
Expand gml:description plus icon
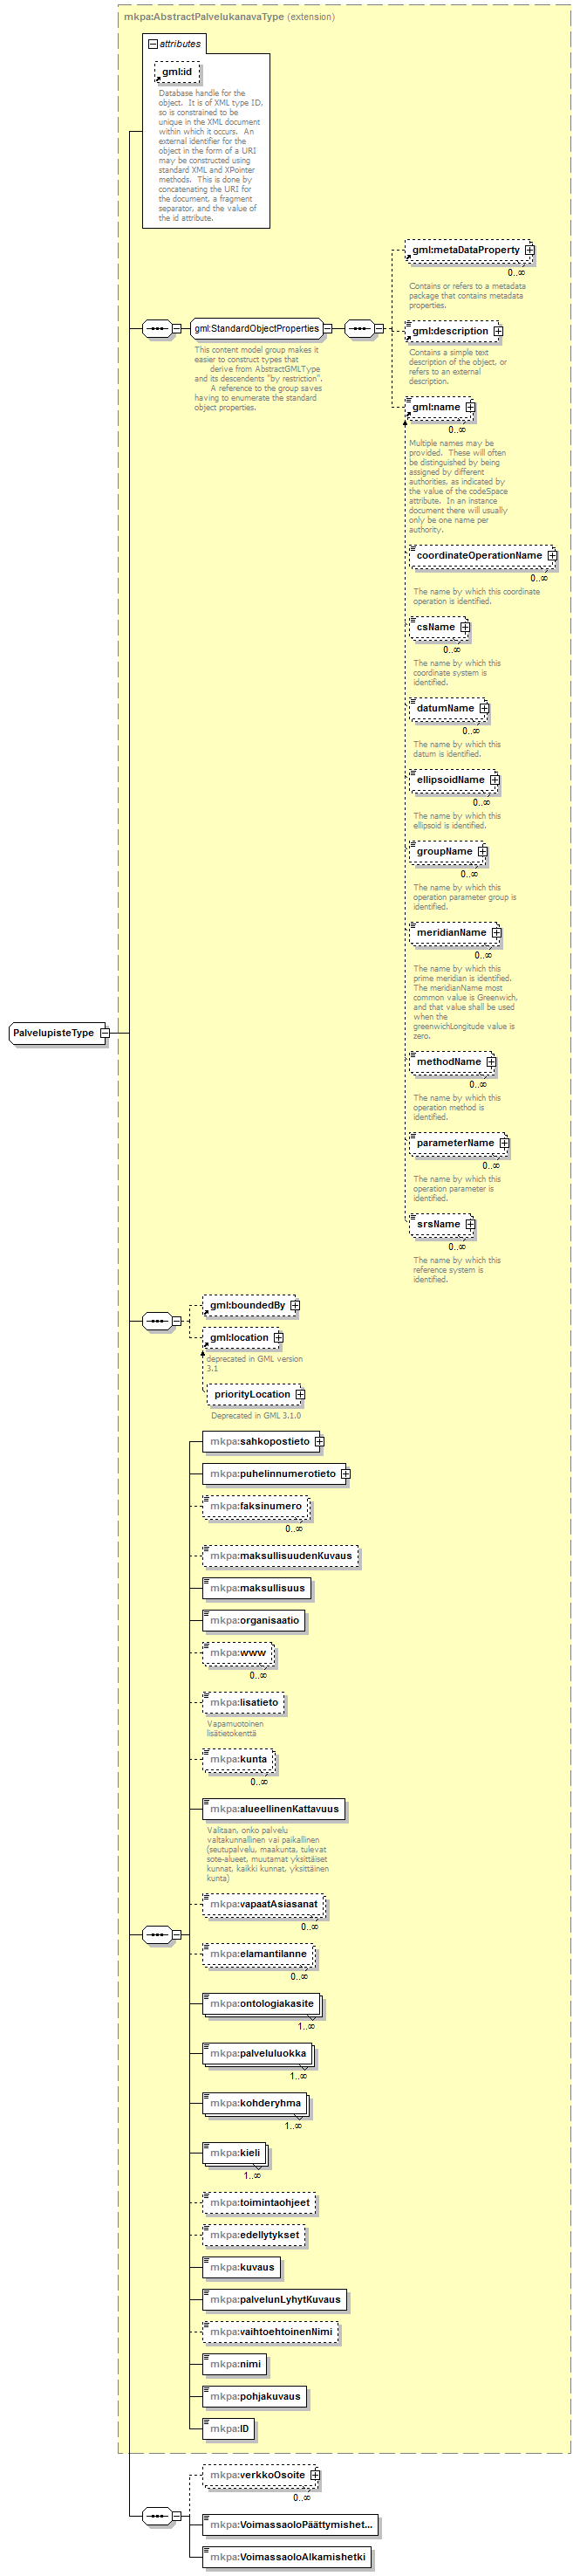498,331
